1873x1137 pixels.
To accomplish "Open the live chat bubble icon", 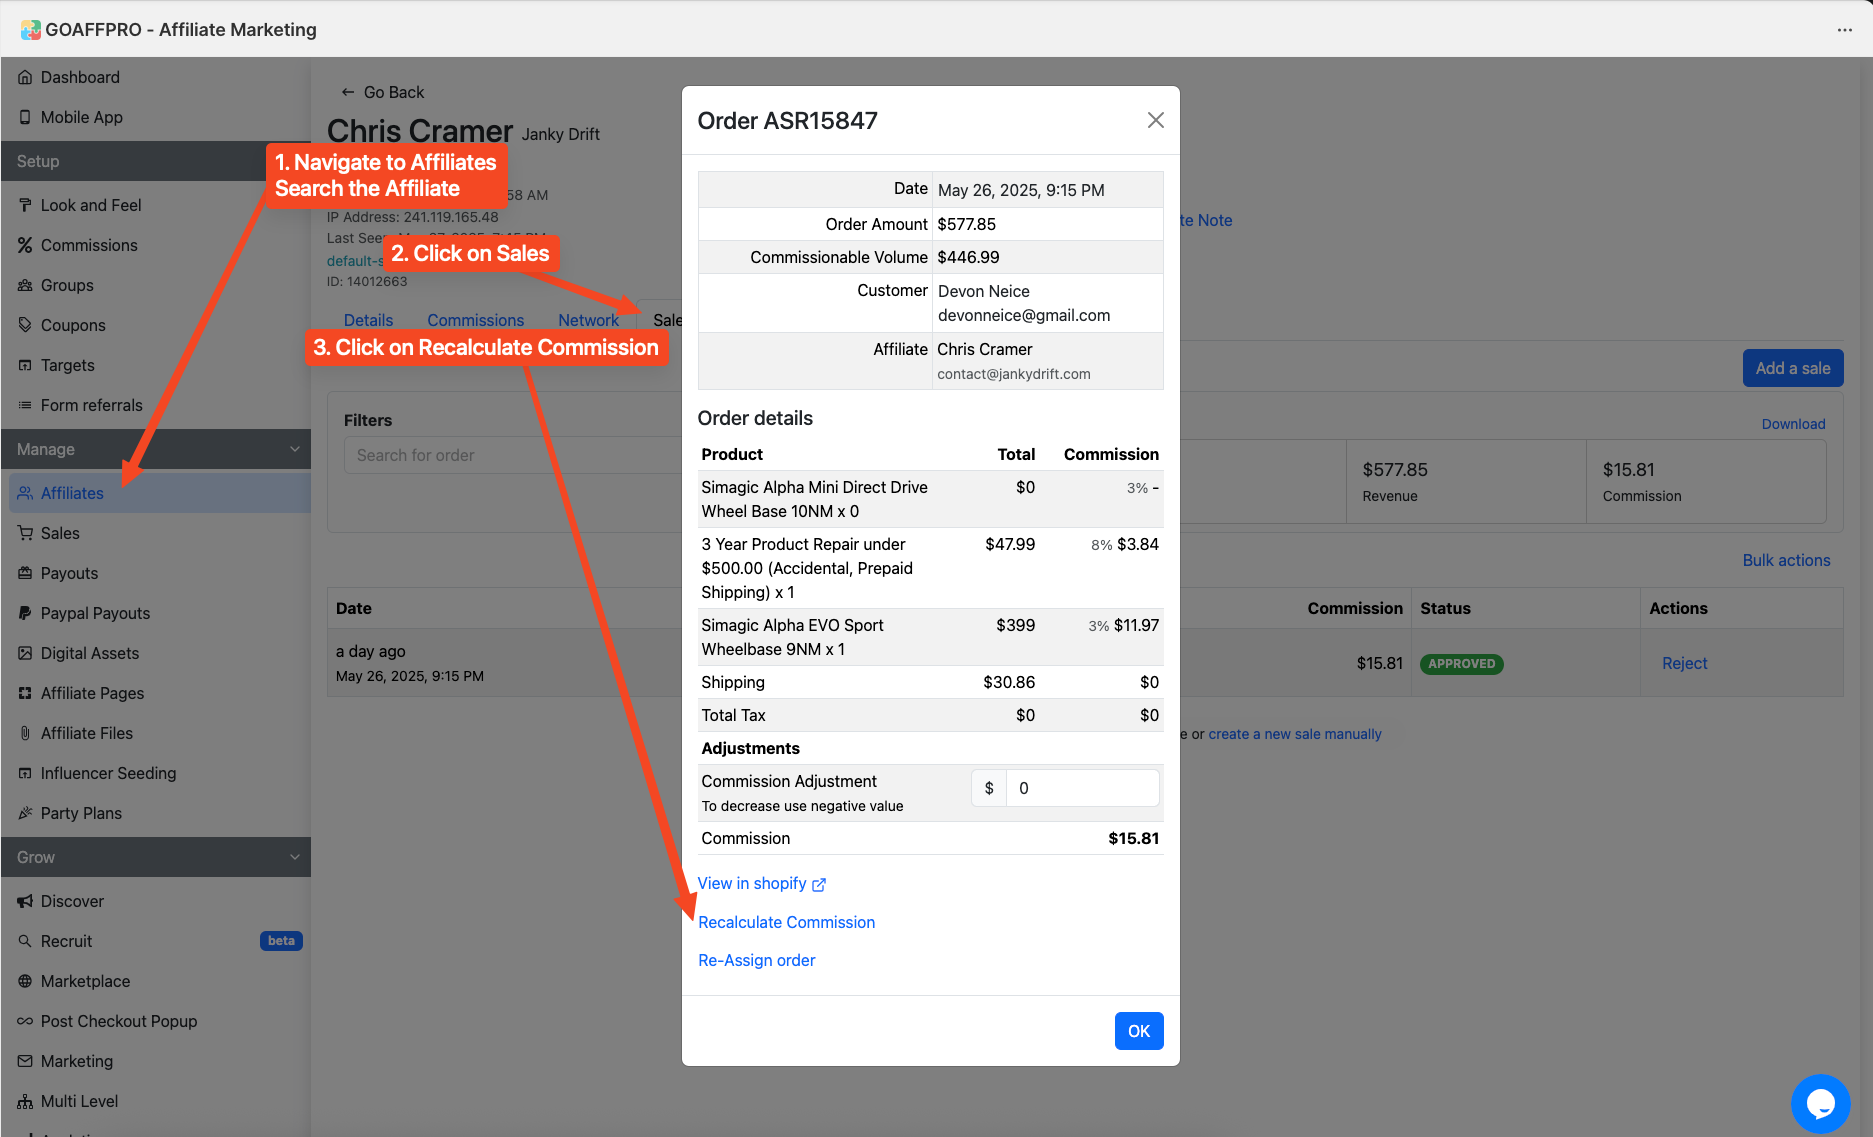I will coord(1820,1103).
